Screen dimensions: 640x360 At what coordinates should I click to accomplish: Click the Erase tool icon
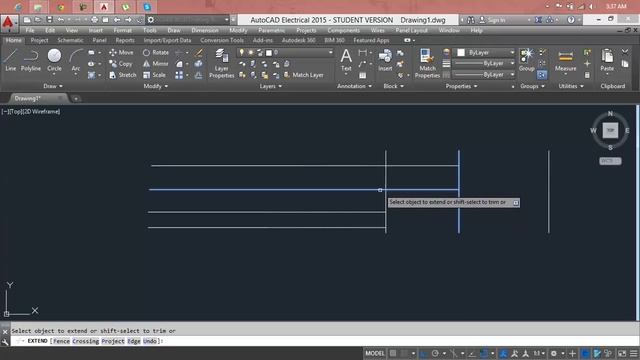[199, 53]
